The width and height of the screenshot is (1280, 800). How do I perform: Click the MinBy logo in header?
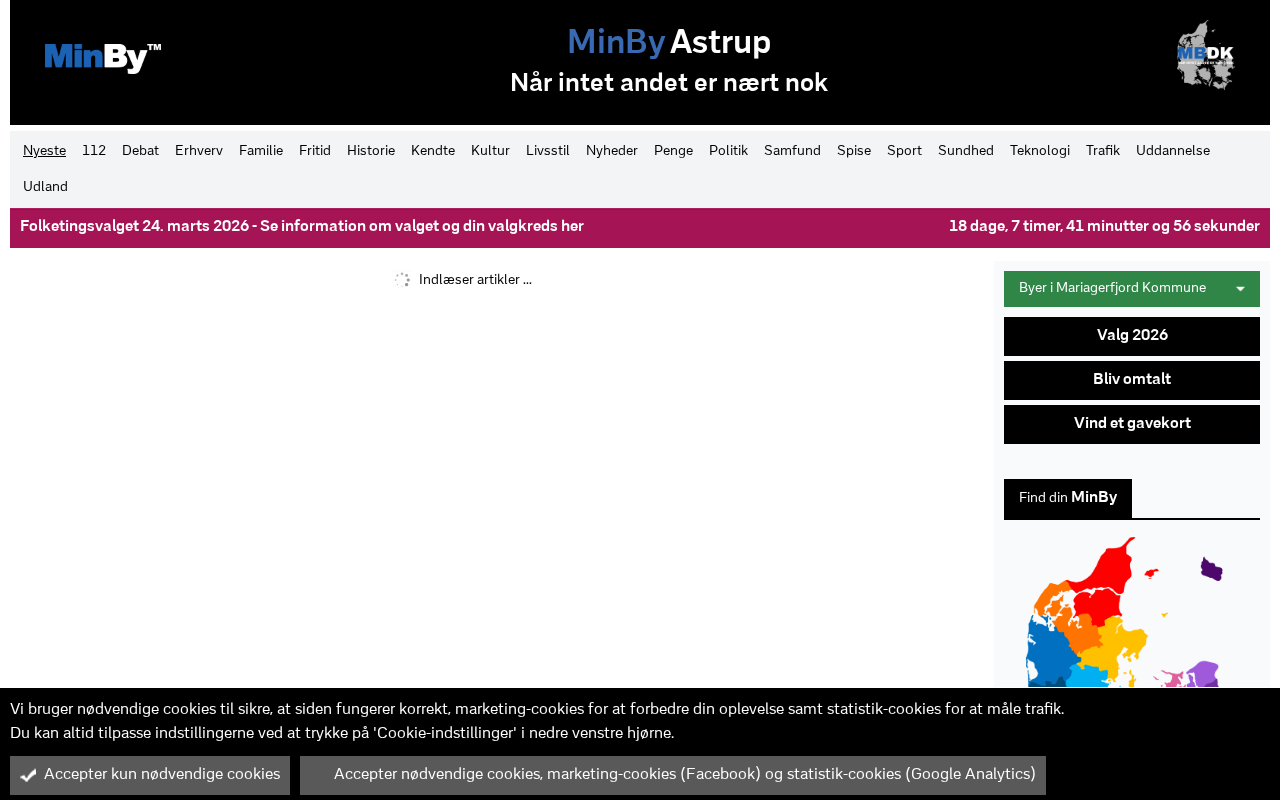(x=103, y=58)
